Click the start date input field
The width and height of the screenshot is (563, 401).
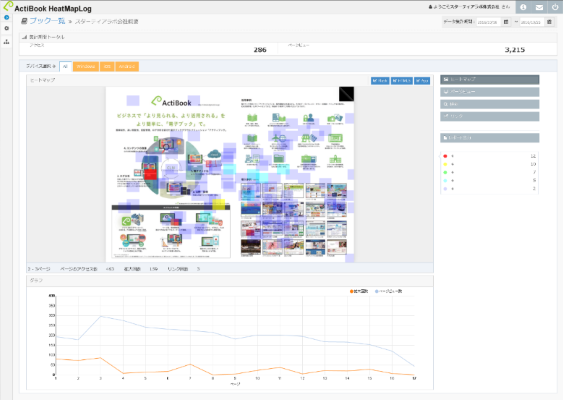tap(488, 22)
